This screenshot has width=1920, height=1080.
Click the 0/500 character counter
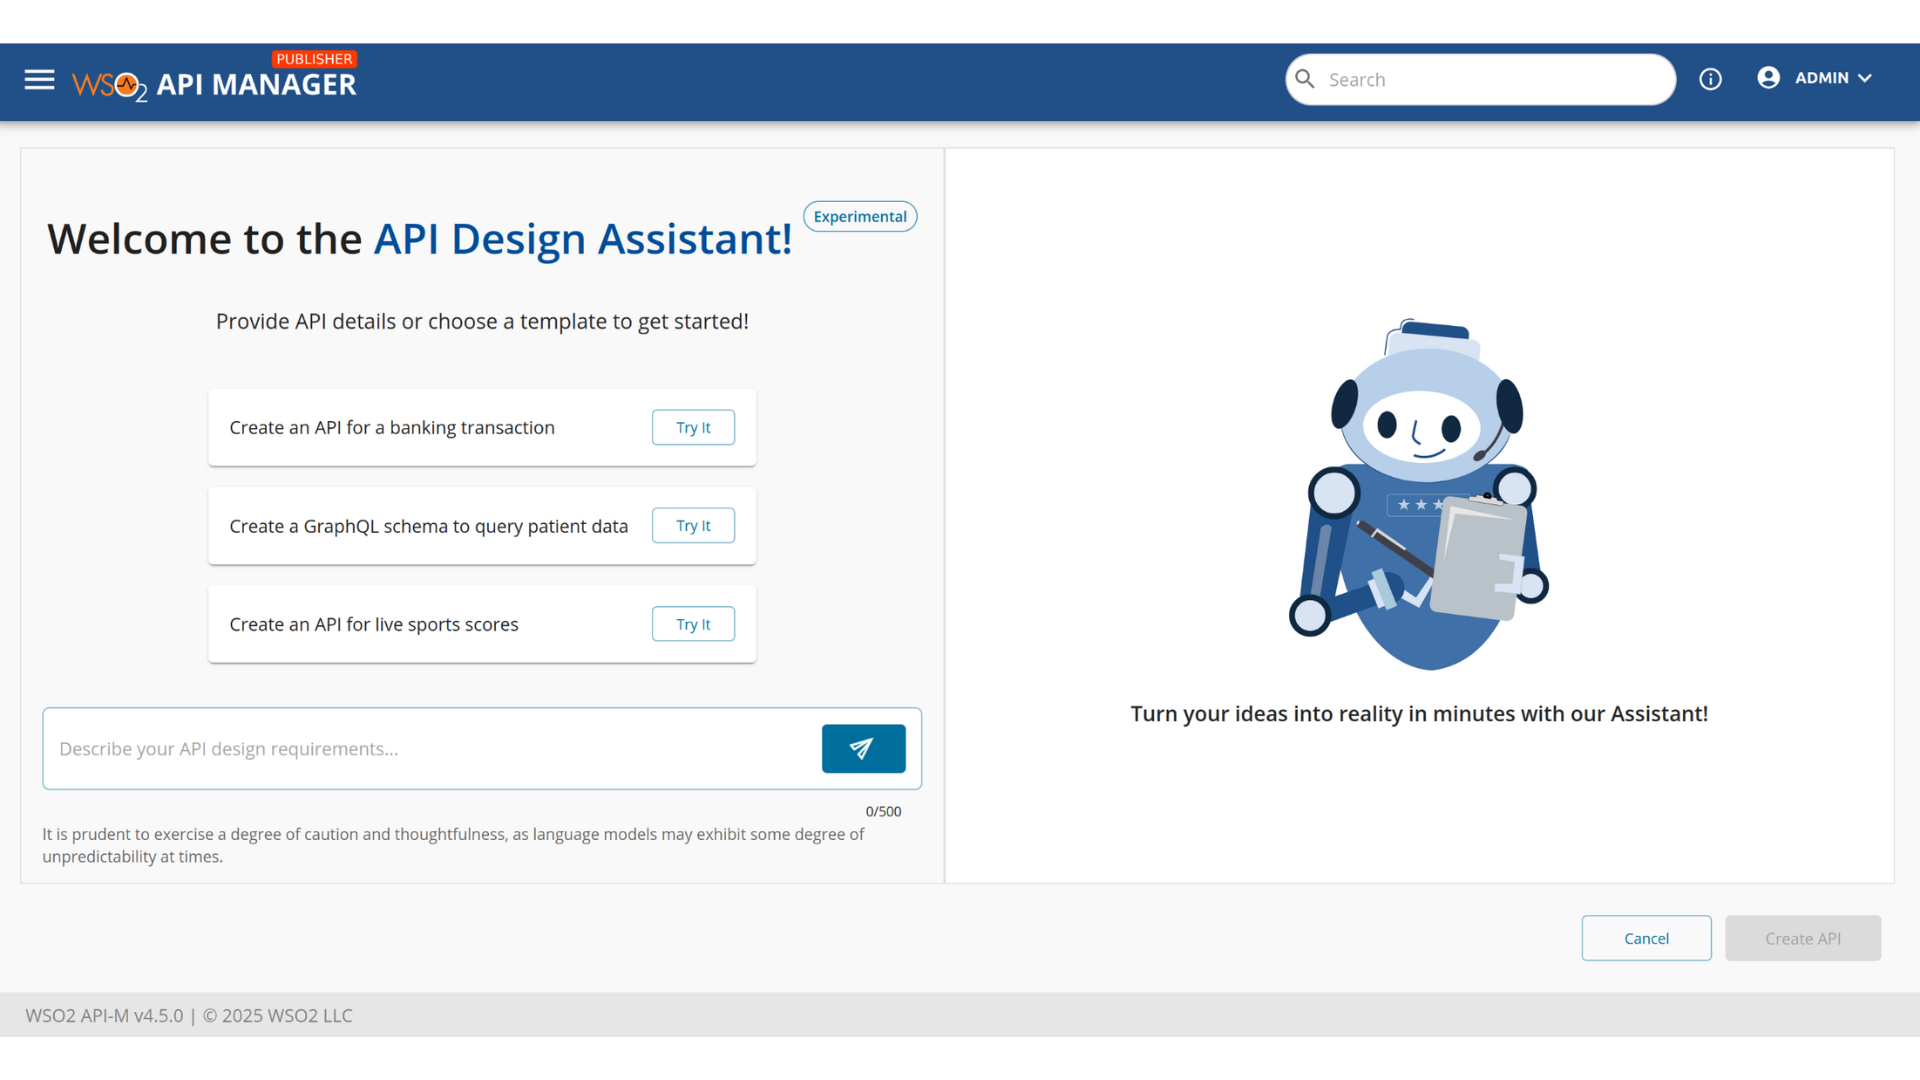(883, 811)
